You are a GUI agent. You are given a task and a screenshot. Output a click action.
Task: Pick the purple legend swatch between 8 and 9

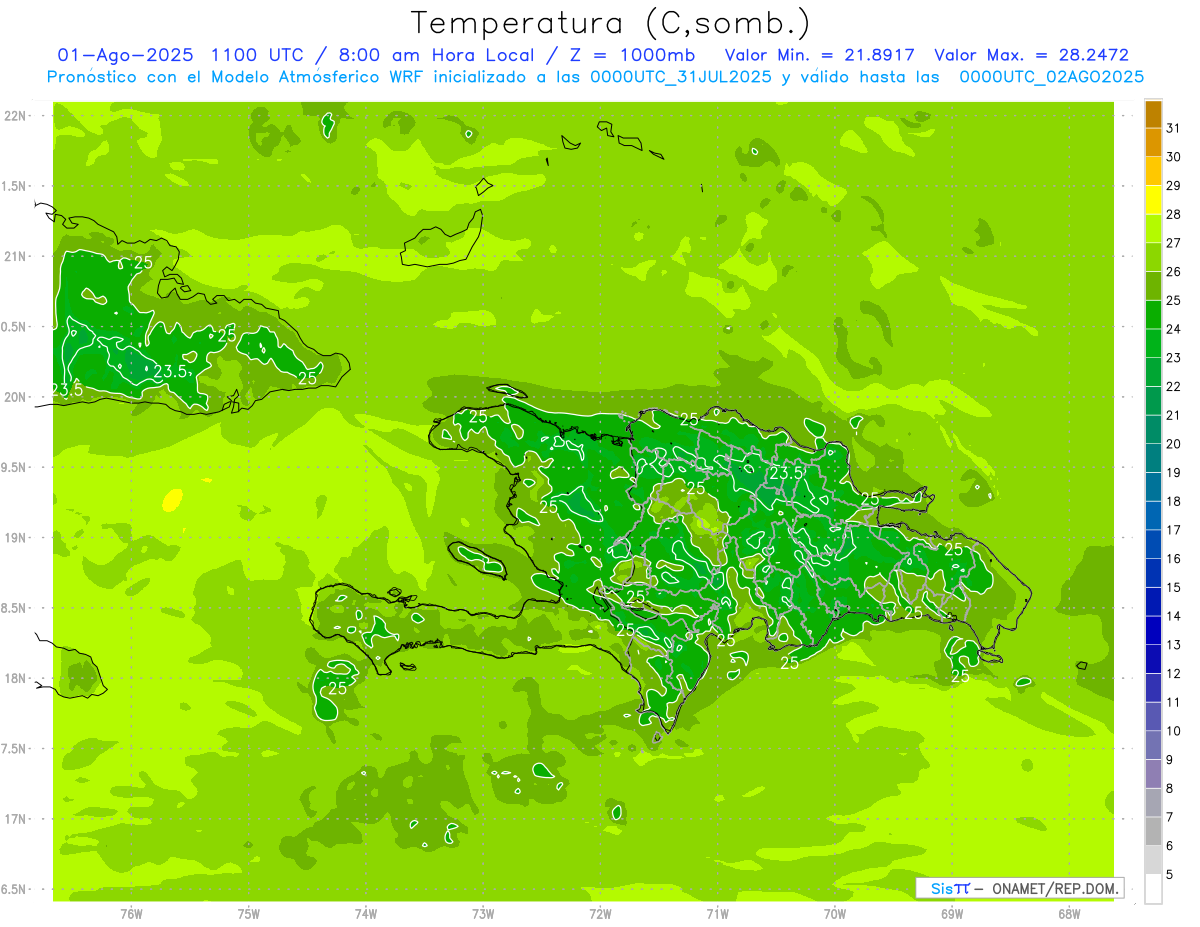click(x=1154, y=775)
